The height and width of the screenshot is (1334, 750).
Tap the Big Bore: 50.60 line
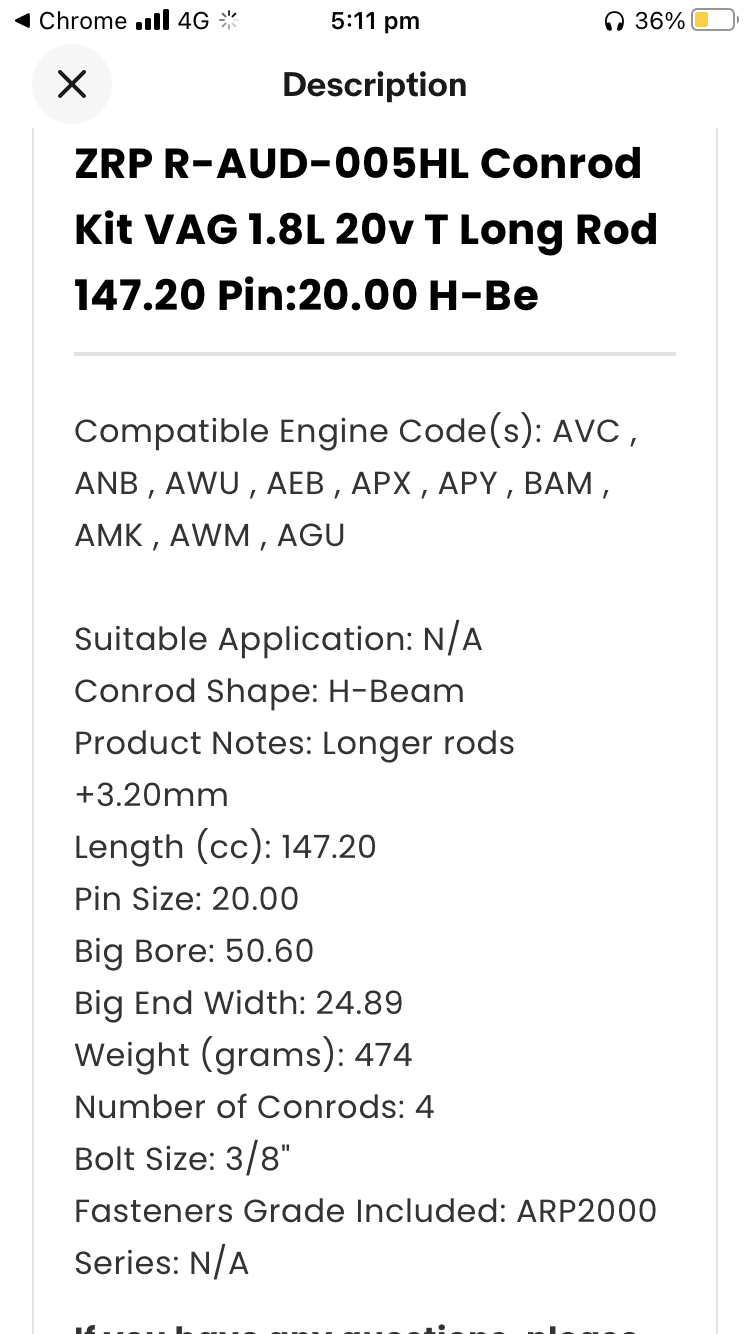194,951
